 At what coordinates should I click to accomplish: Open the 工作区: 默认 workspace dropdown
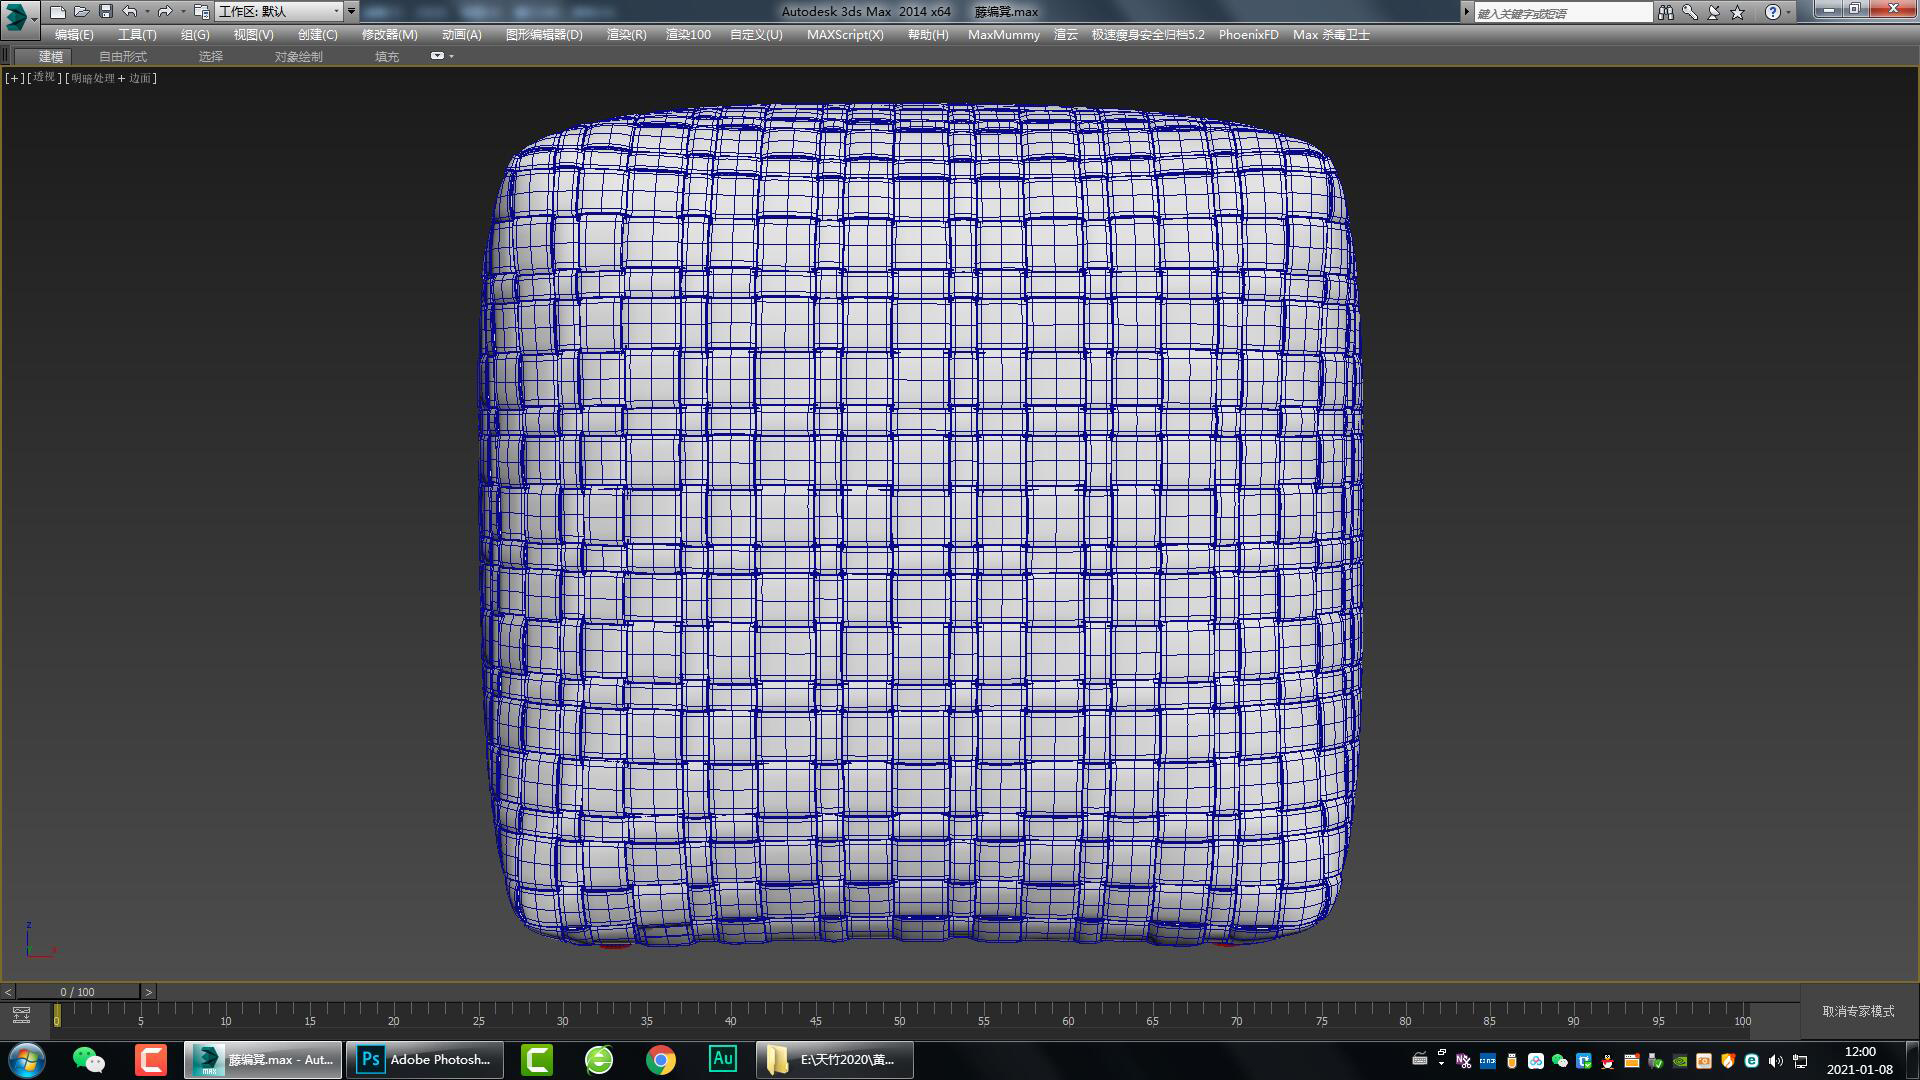[x=280, y=12]
